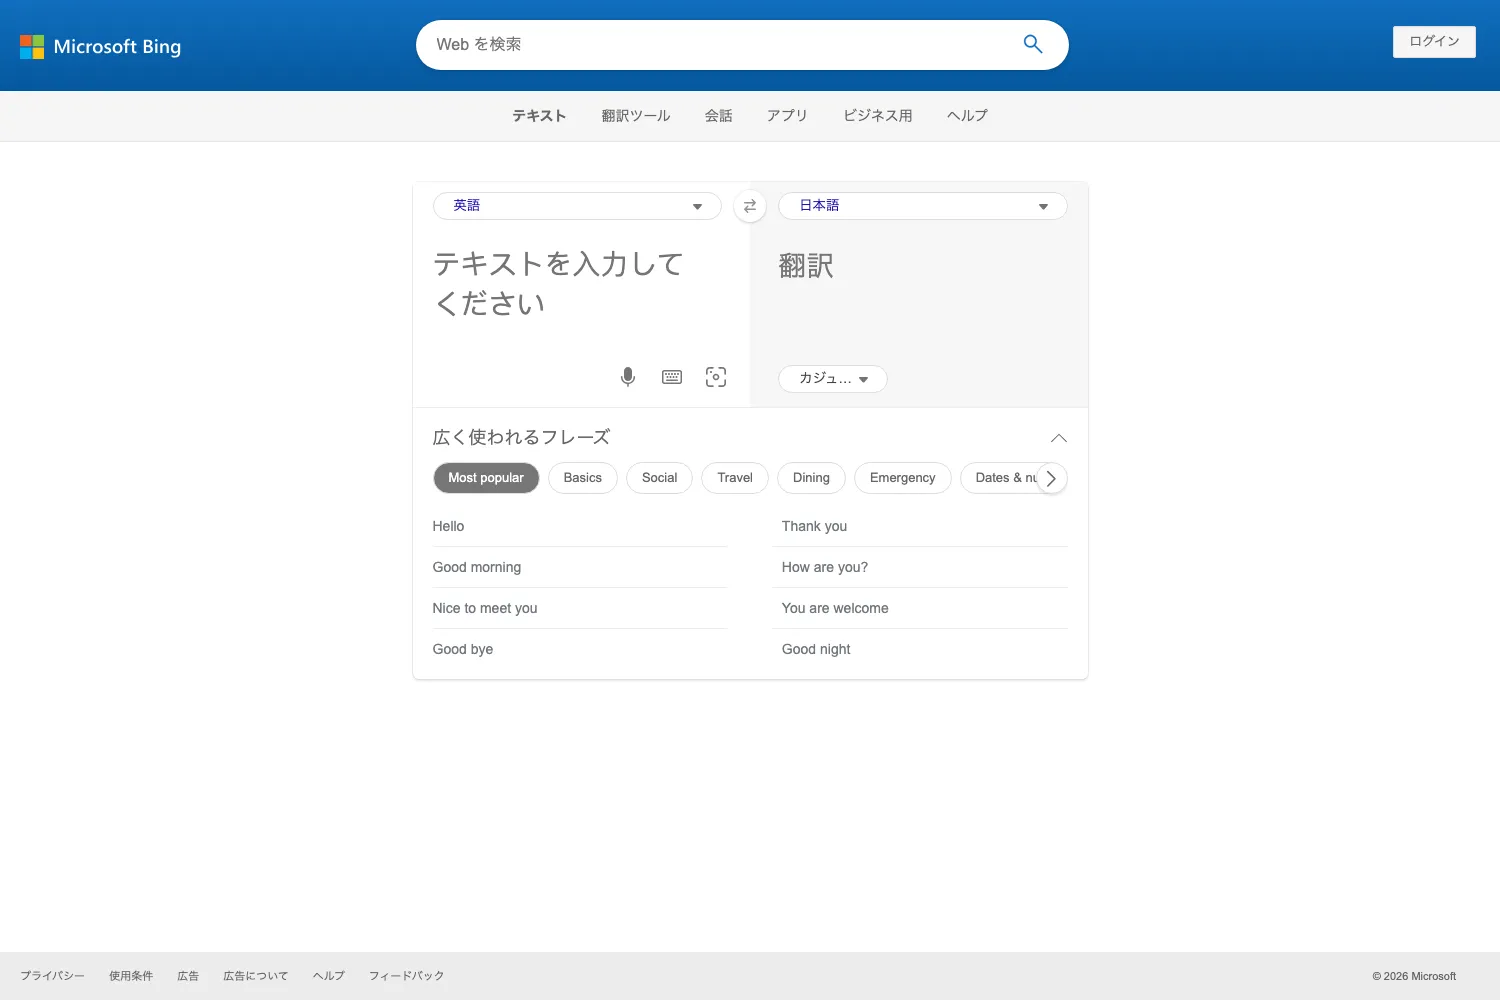
Task: Open the on-screen keyboard icon
Action: tap(672, 377)
